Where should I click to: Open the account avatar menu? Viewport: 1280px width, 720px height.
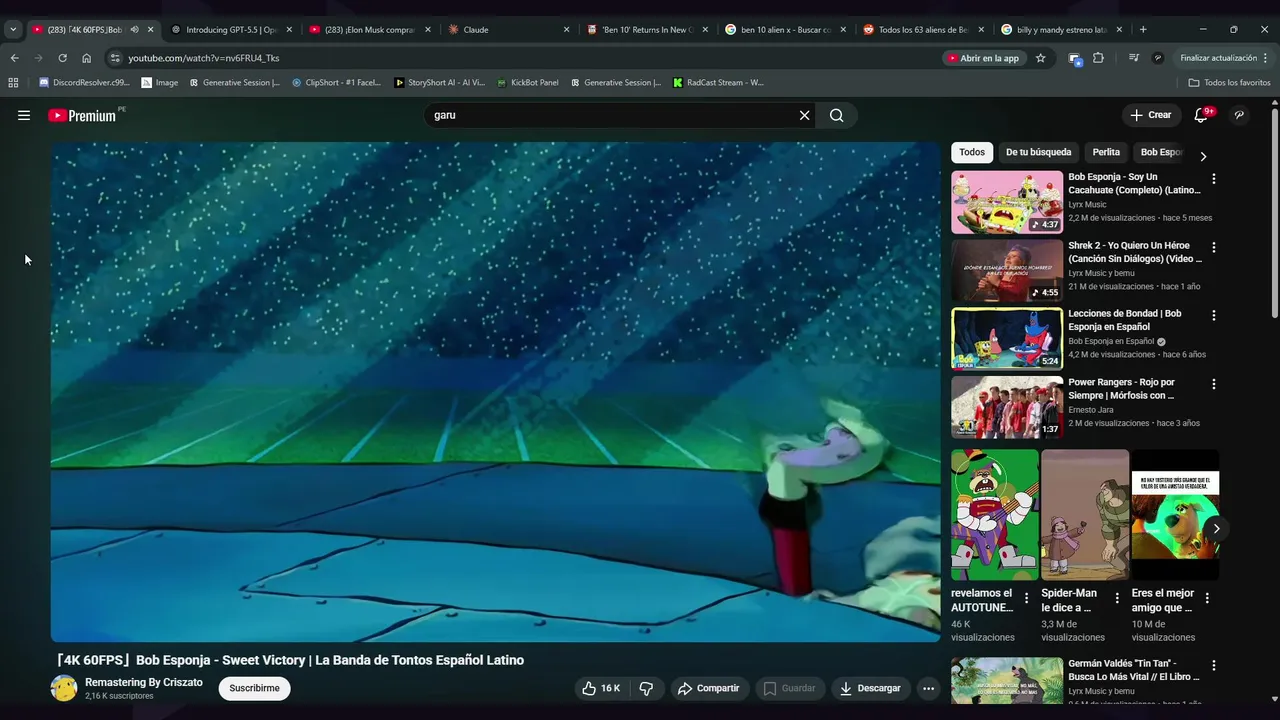(x=1239, y=115)
